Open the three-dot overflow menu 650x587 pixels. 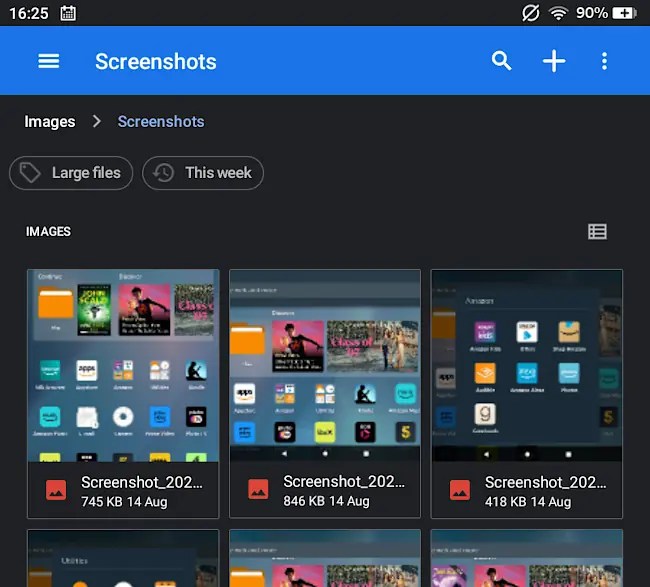pos(604,61)
